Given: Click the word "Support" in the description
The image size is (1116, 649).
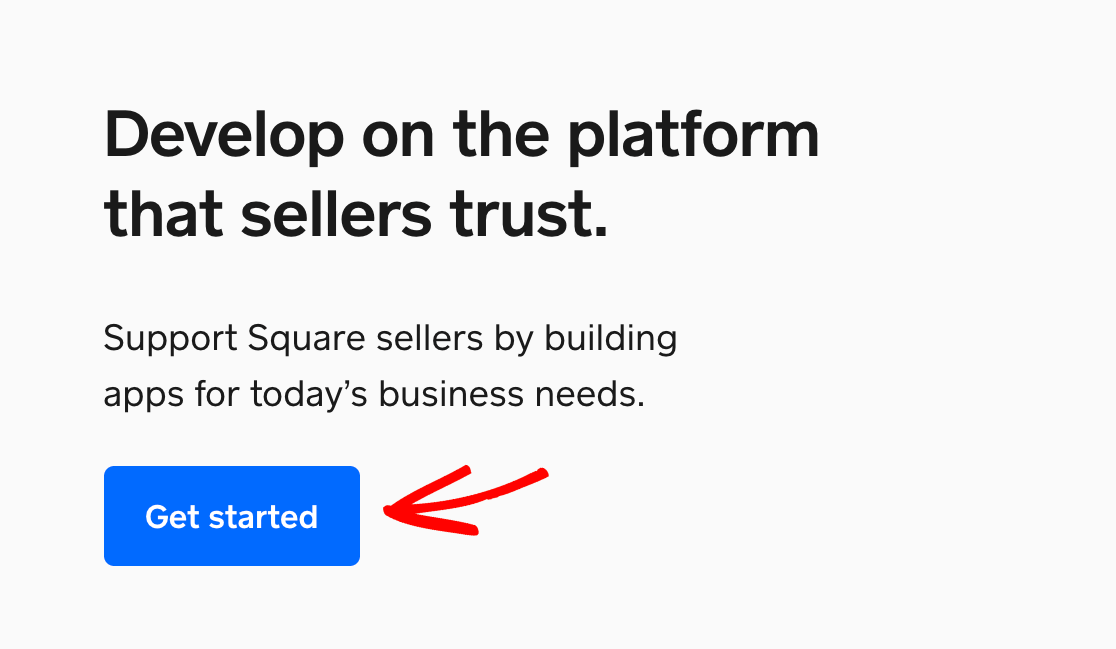Looking at the screenshot, I should point(171,339).
